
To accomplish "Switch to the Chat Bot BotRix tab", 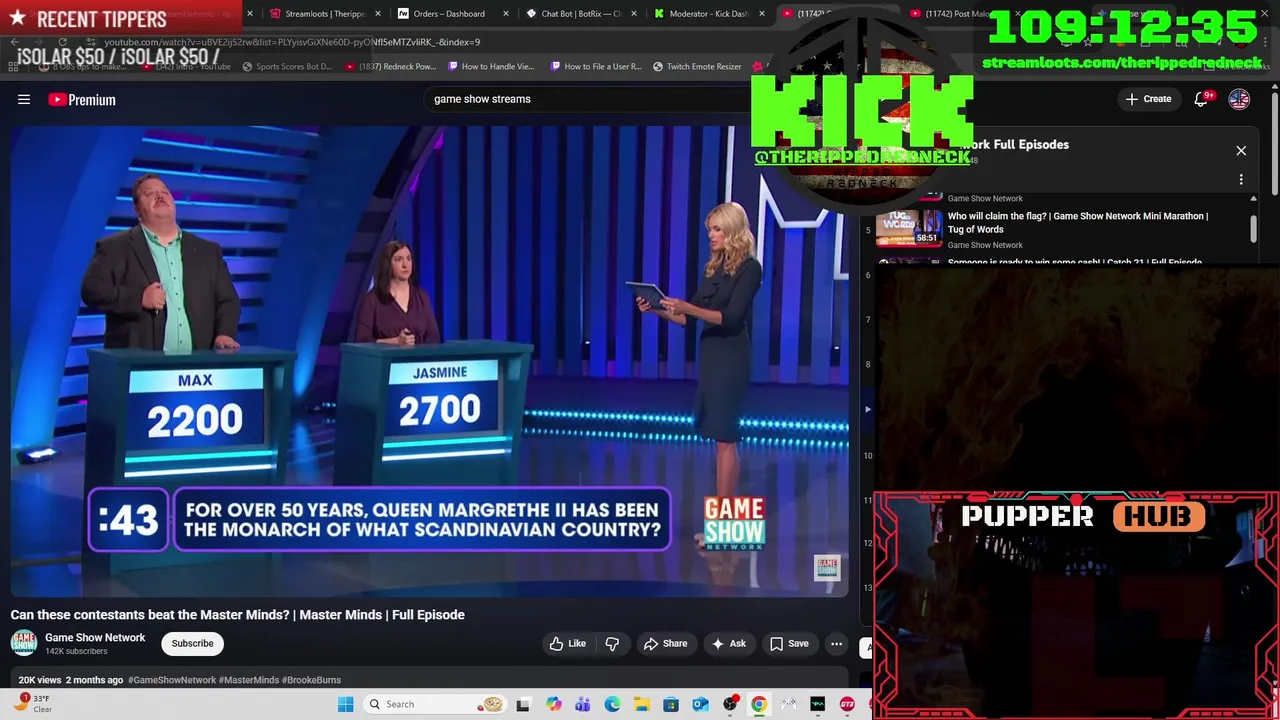I will pyautogui.click(x=580, y=14).
